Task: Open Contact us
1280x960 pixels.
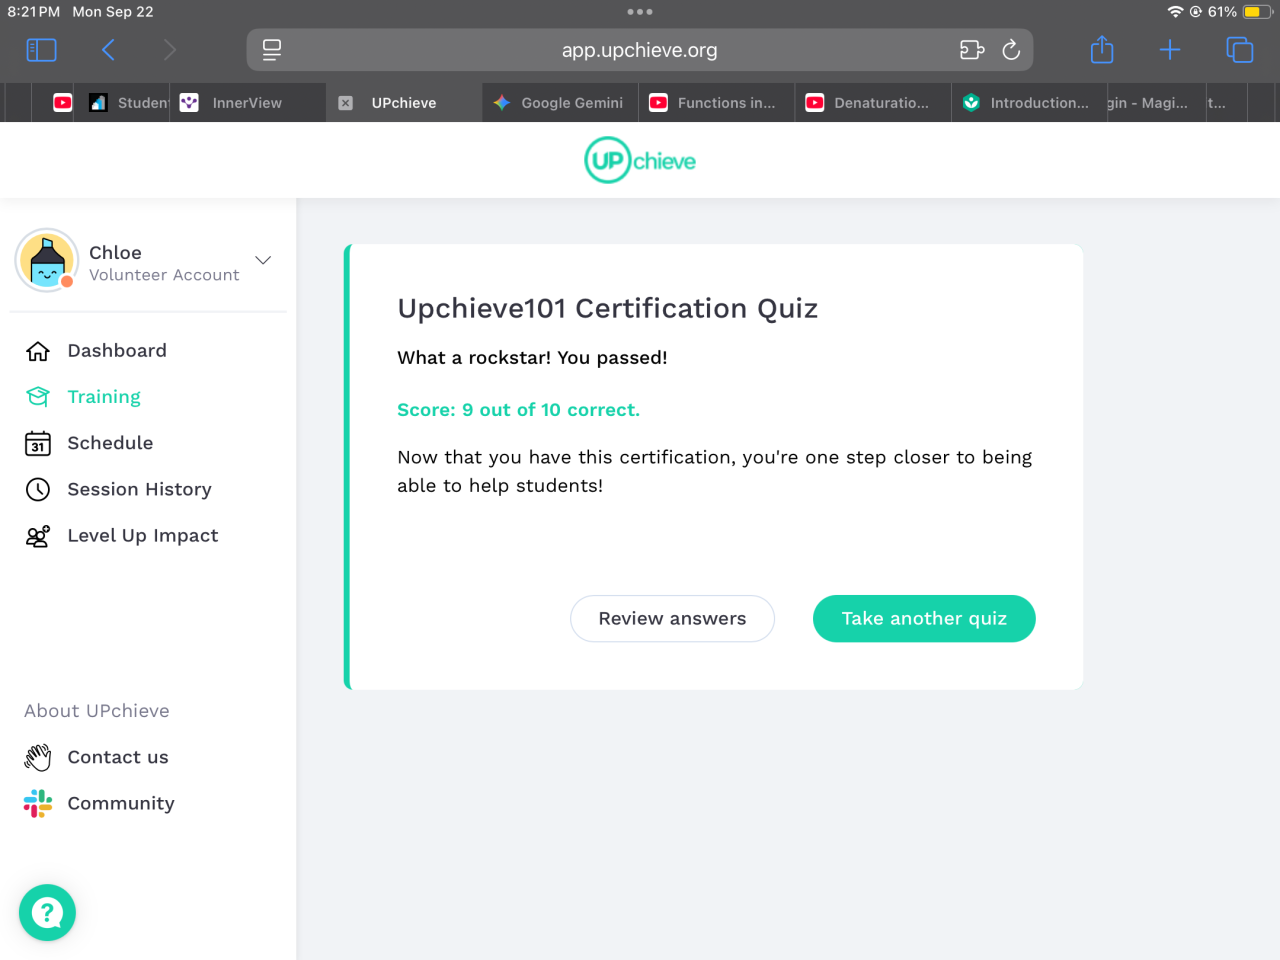Action: [118, 757]
